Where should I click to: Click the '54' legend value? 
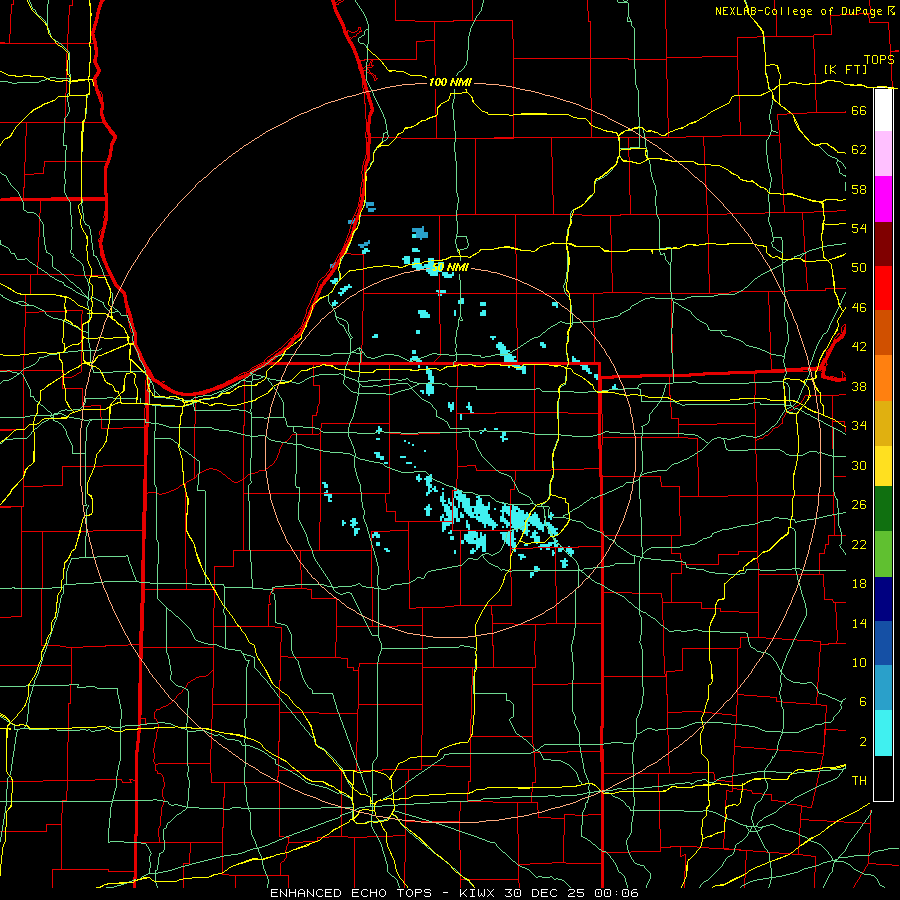pyautogui.click(x=859, y=228)
